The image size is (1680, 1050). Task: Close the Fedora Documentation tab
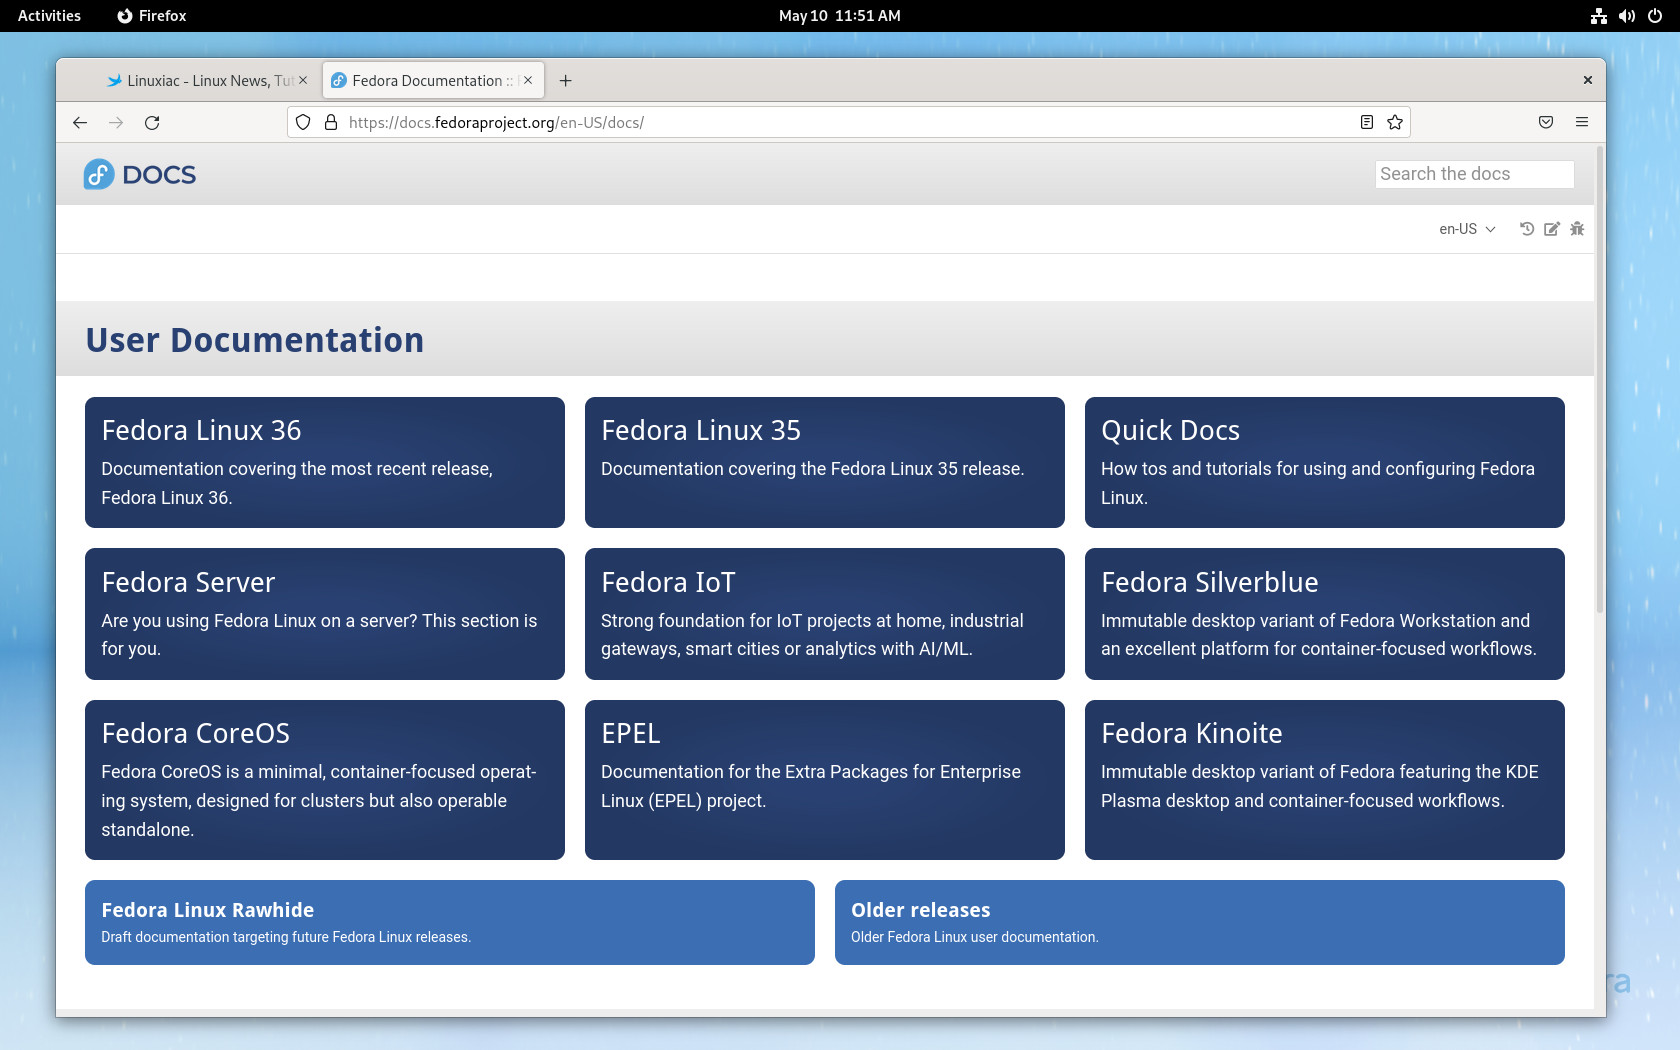[528, 80]
